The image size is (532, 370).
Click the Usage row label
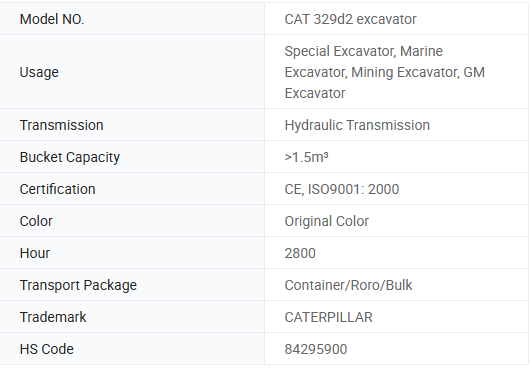(x=39, y=72)
